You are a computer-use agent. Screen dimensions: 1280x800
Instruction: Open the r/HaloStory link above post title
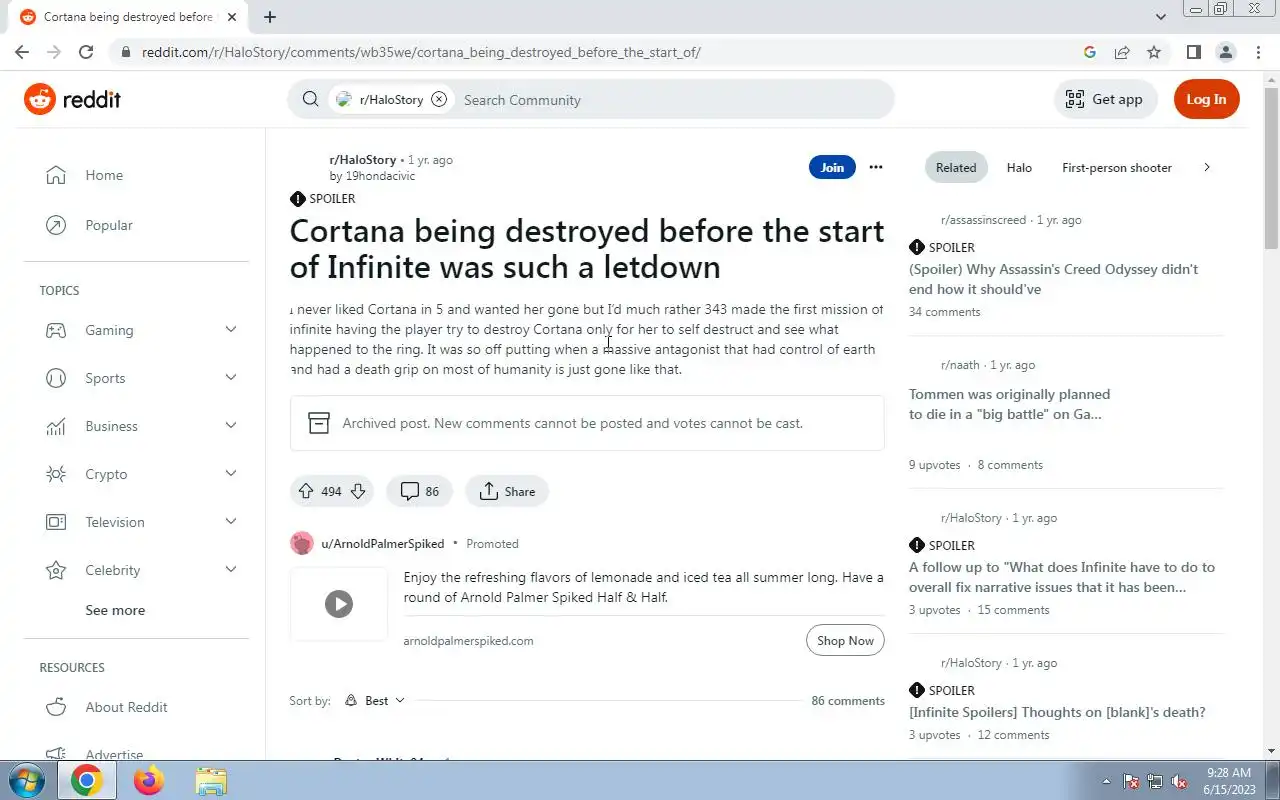click(362, 160)
